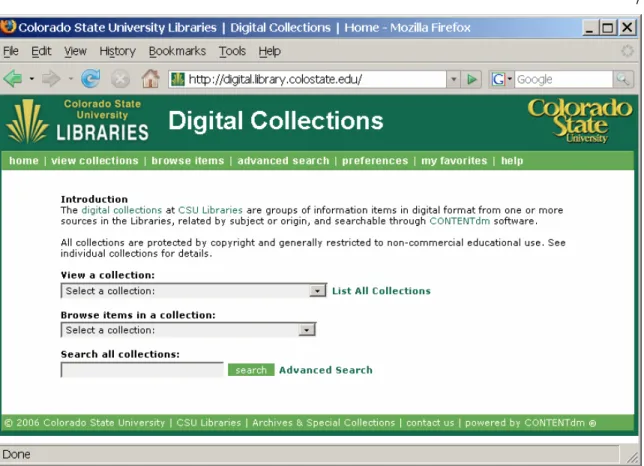
Task: Follow the CSU Libraries intro link
Action: click(x=210, y=210)
